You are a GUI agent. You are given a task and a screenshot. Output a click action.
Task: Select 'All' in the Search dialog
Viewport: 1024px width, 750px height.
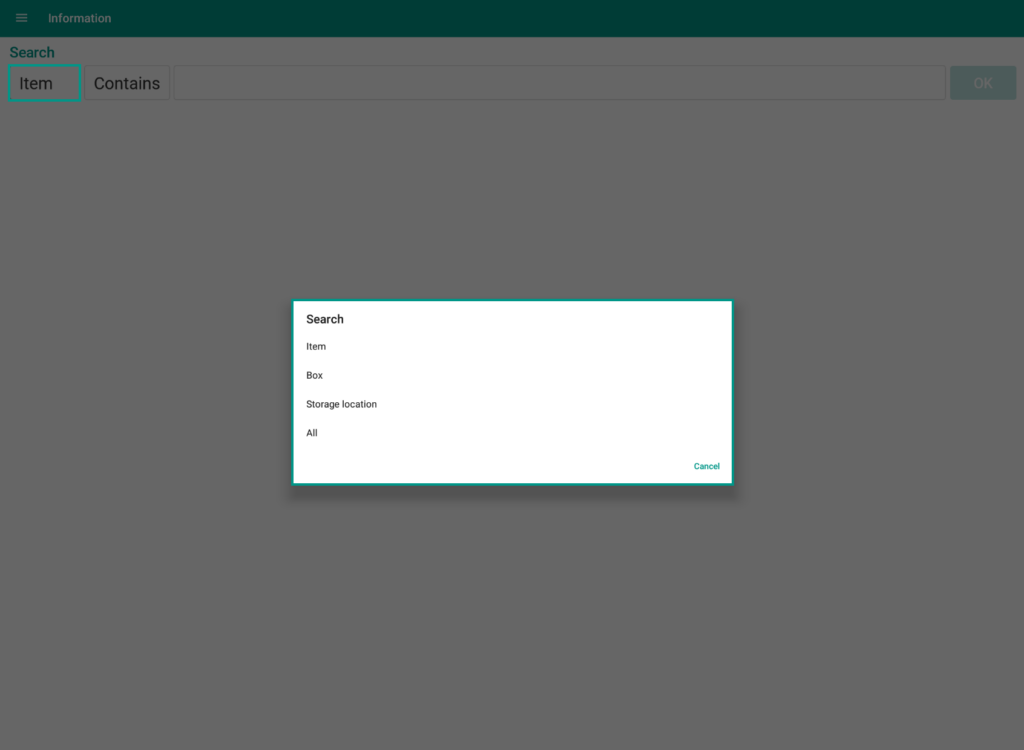coord(312,433)
